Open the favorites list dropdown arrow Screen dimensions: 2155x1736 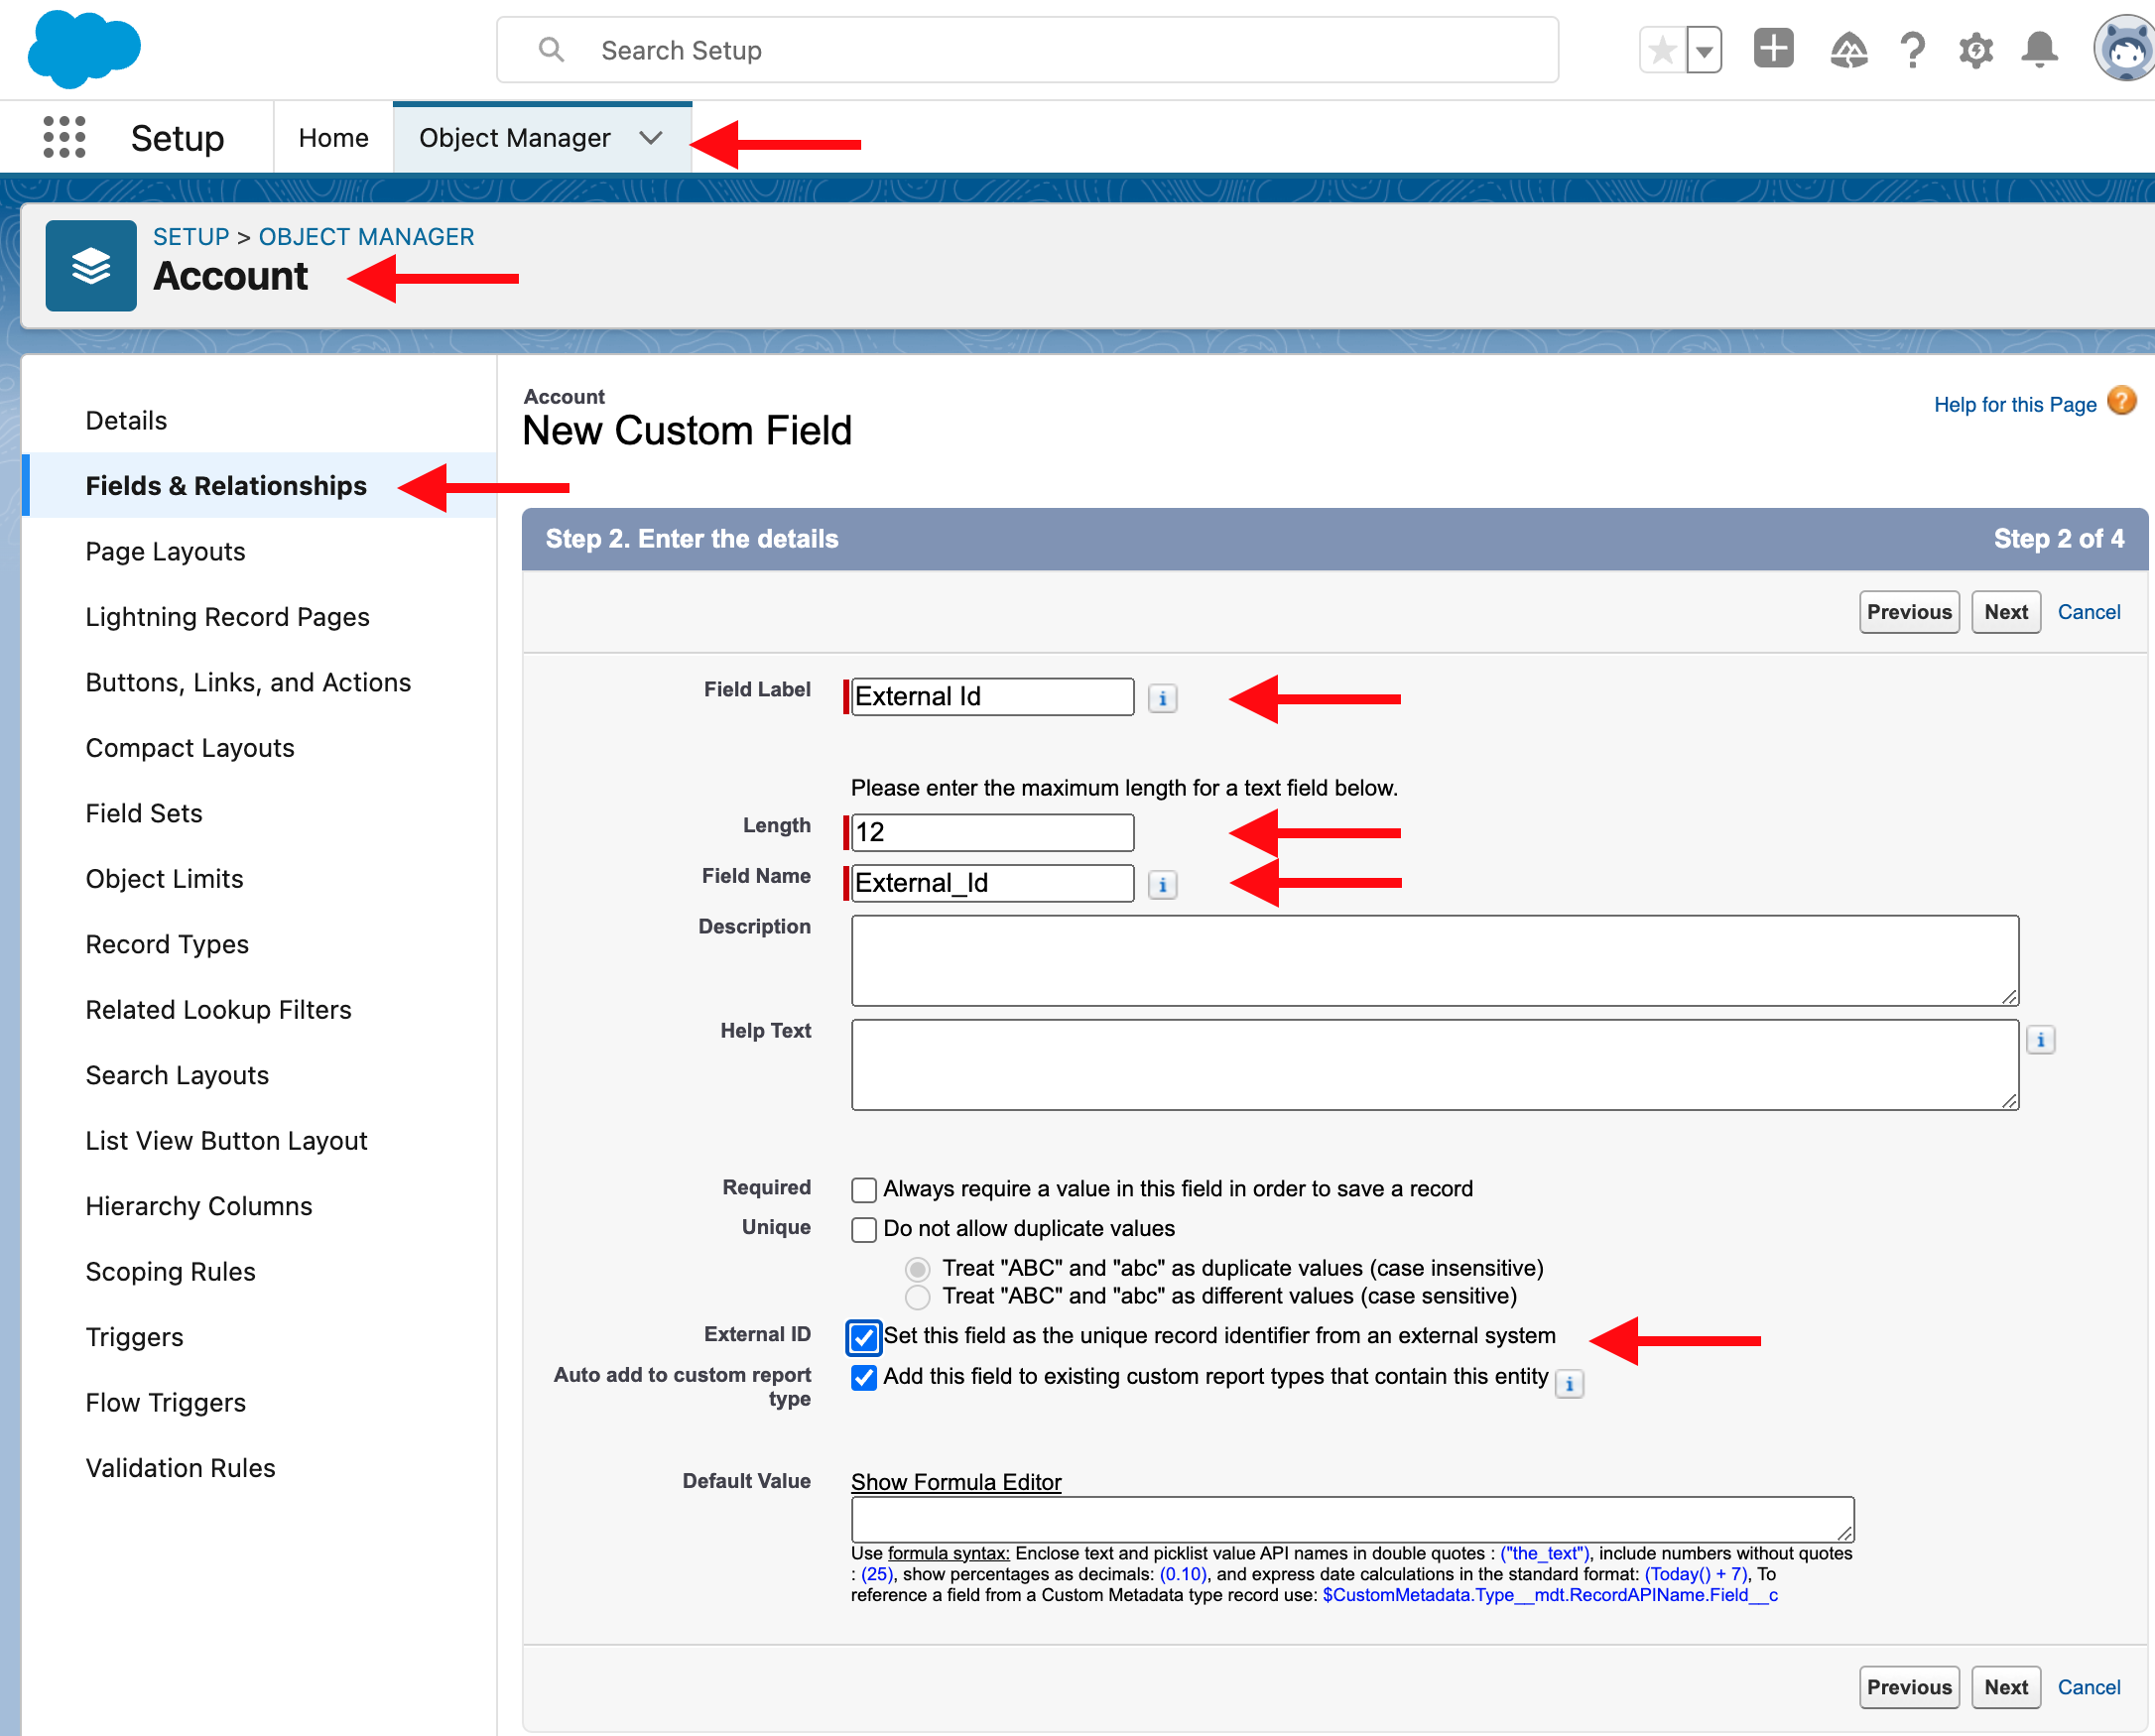(1703, 49)
